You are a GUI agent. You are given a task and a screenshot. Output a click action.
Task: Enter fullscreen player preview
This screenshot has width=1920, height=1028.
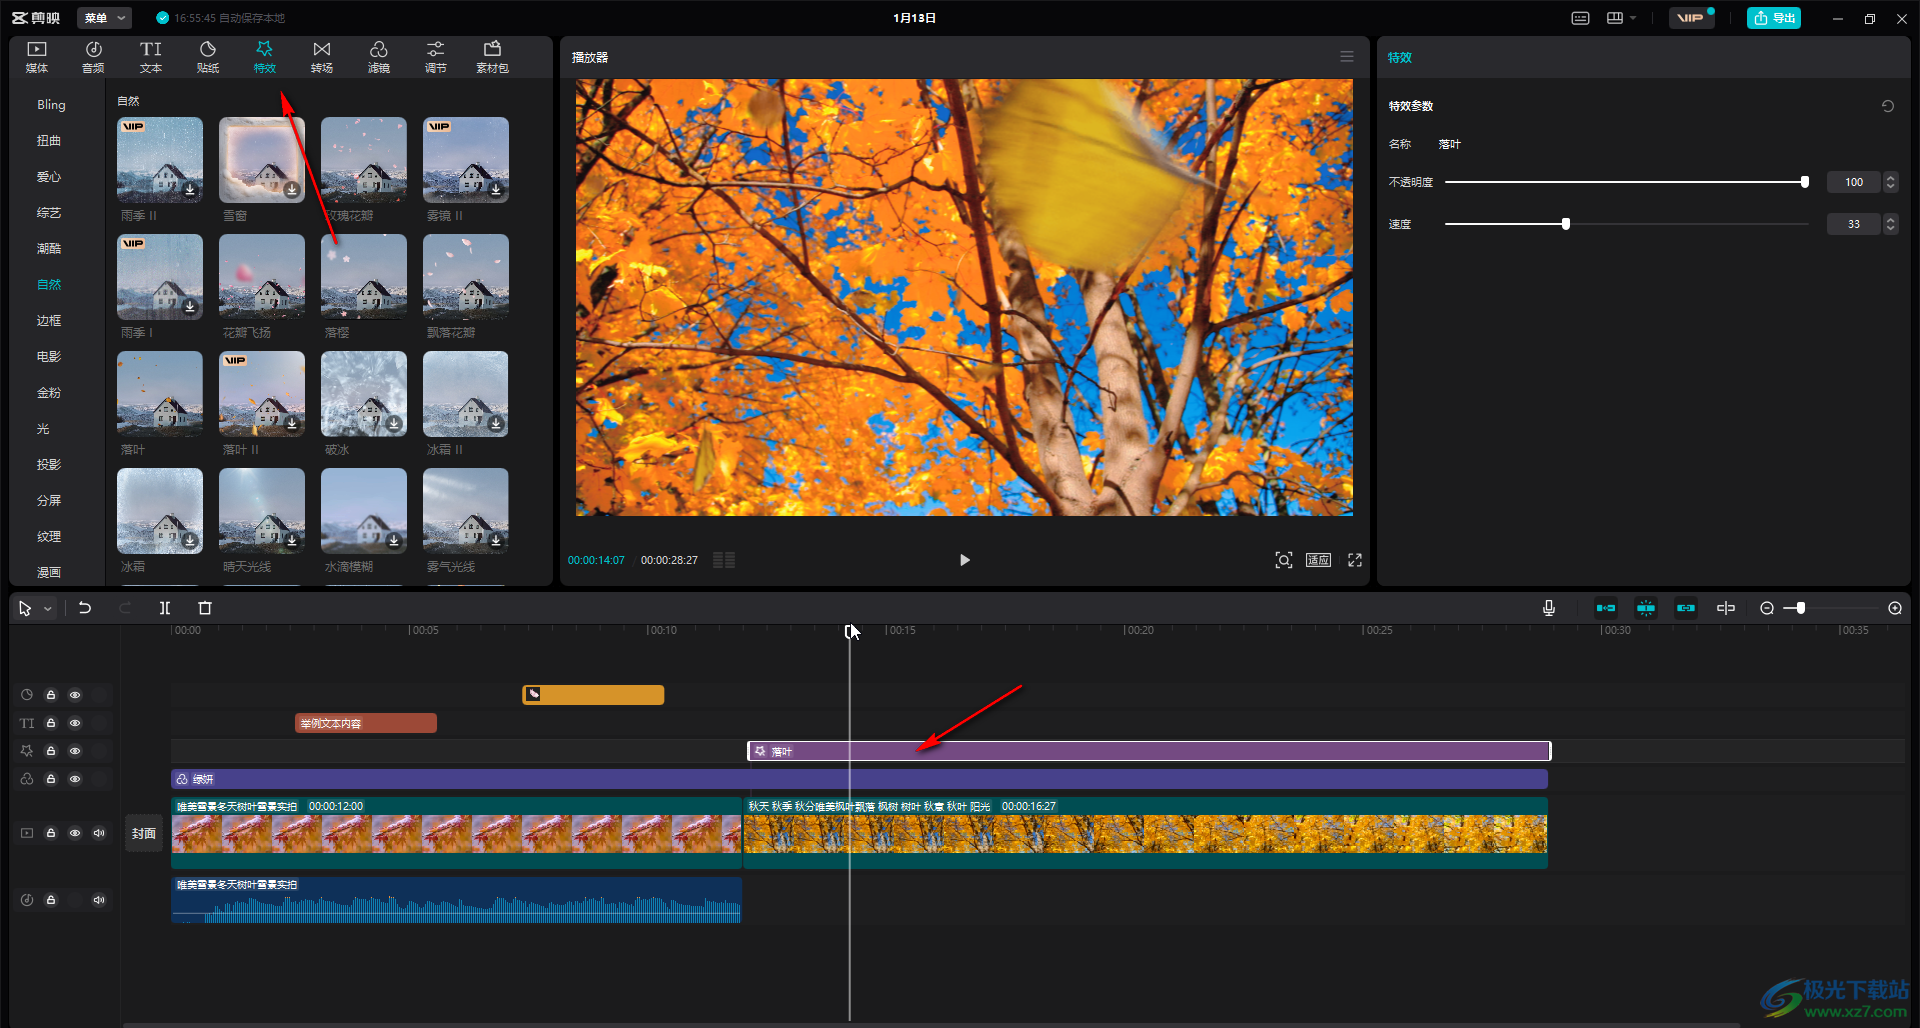(x=1355, y=560)
